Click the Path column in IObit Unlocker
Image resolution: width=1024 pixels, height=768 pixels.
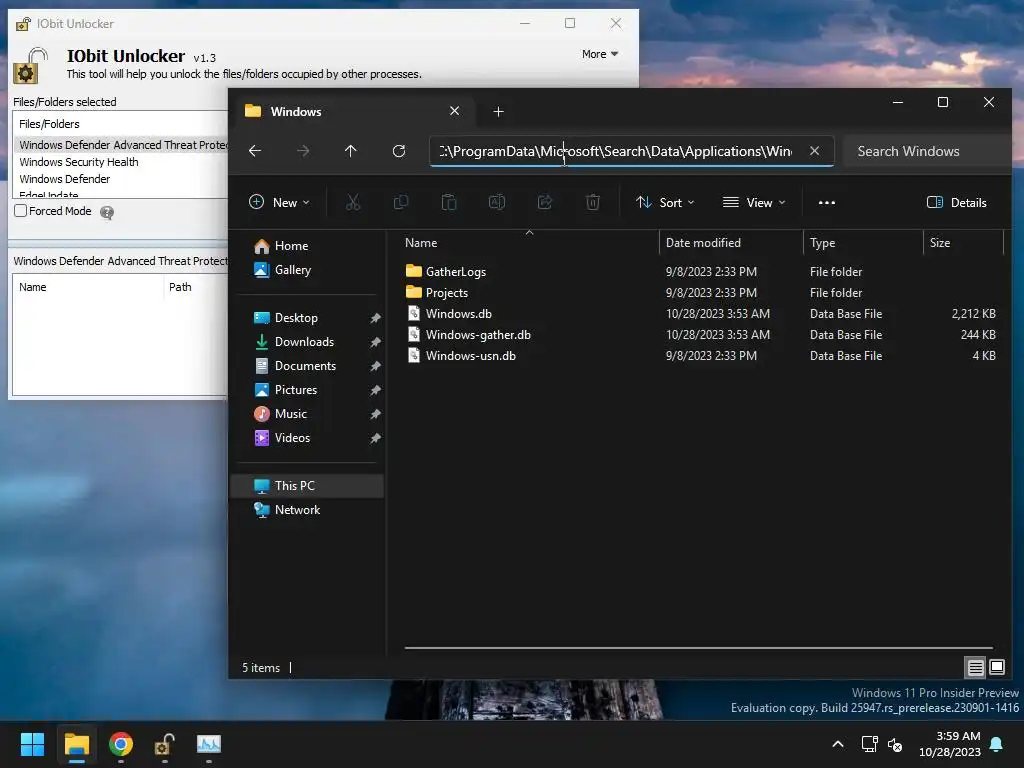180,287
